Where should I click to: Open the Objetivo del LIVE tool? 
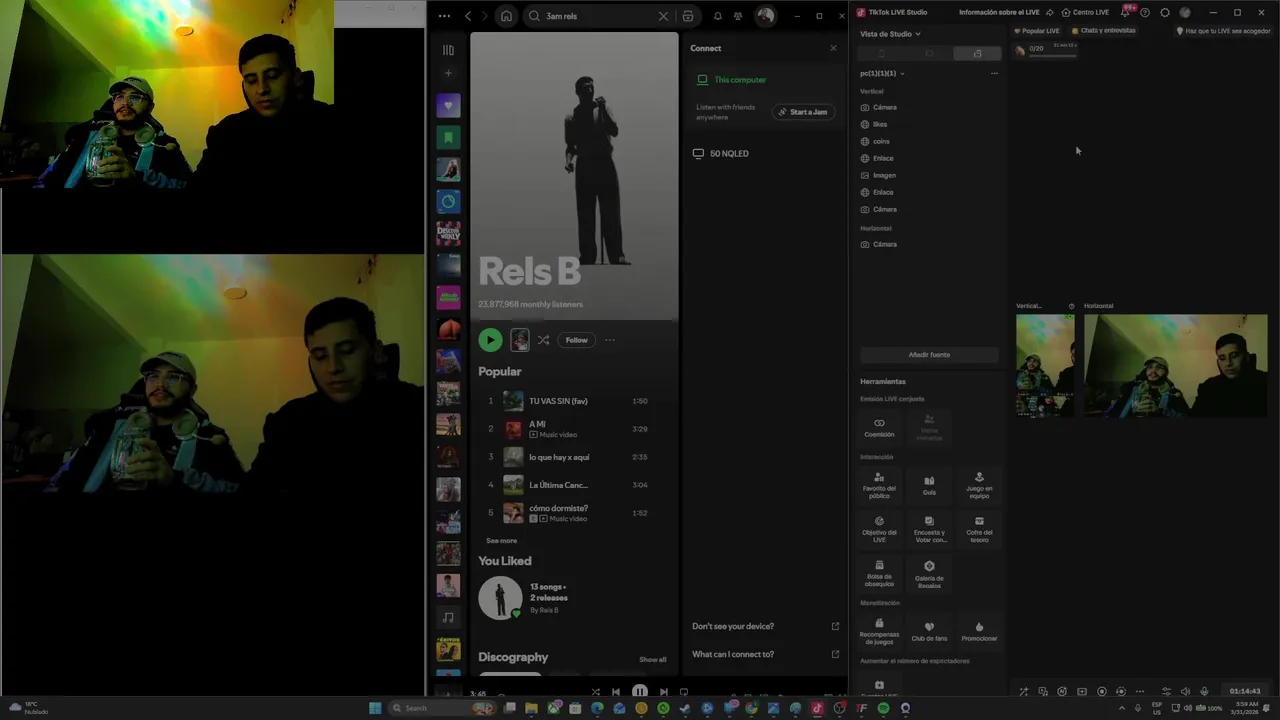pos(879,530)
